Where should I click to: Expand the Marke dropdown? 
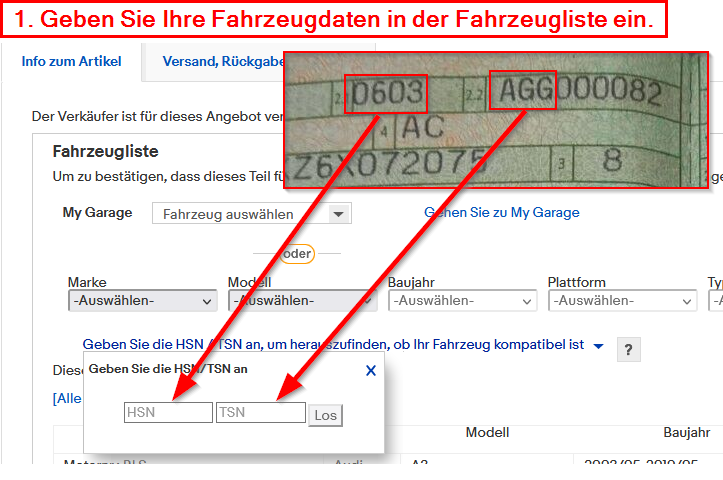142,301
